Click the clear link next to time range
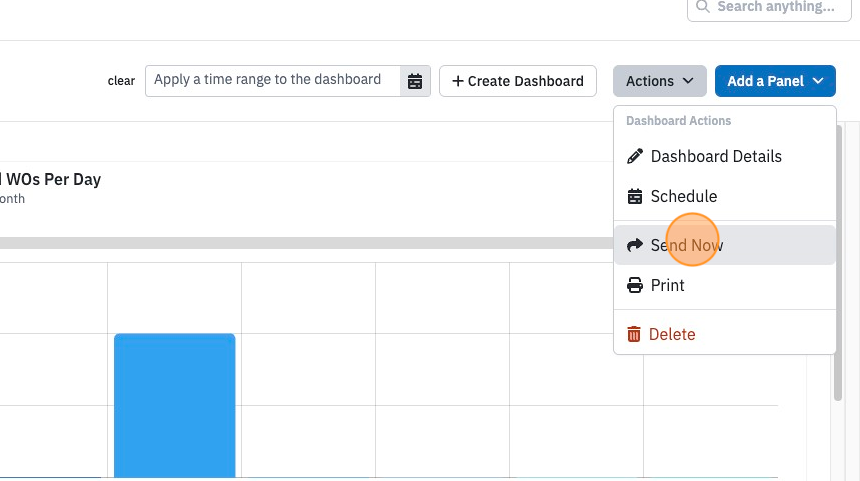This screenshot has width=860, height=481. click(121, 81)
